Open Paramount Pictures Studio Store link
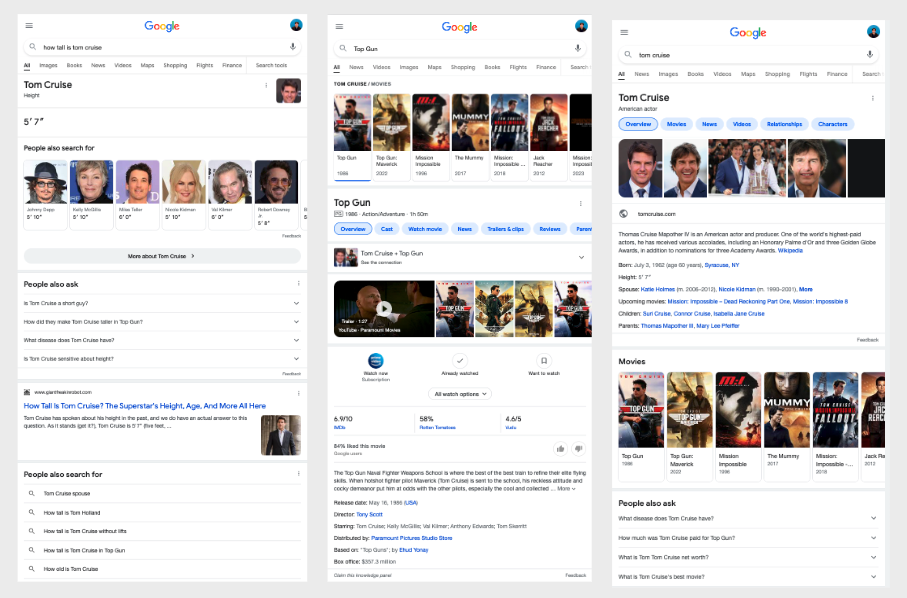 click(411, 538)
